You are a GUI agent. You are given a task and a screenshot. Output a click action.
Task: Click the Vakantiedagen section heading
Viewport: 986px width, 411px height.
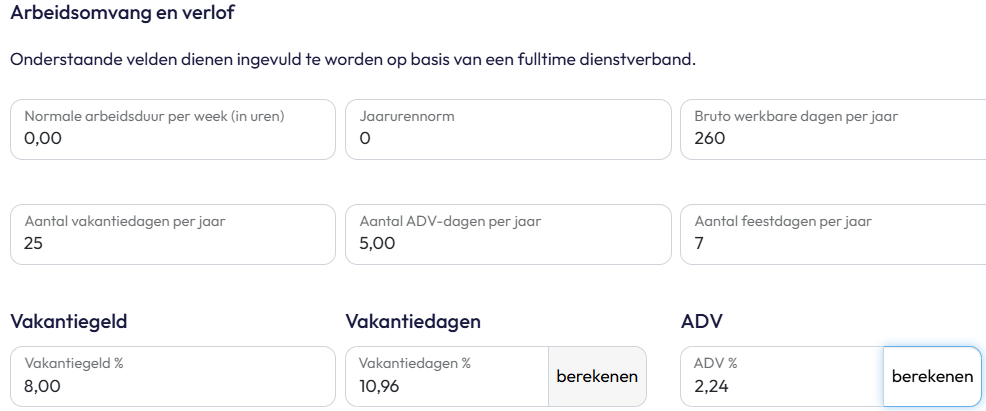[x=413, y=321]
